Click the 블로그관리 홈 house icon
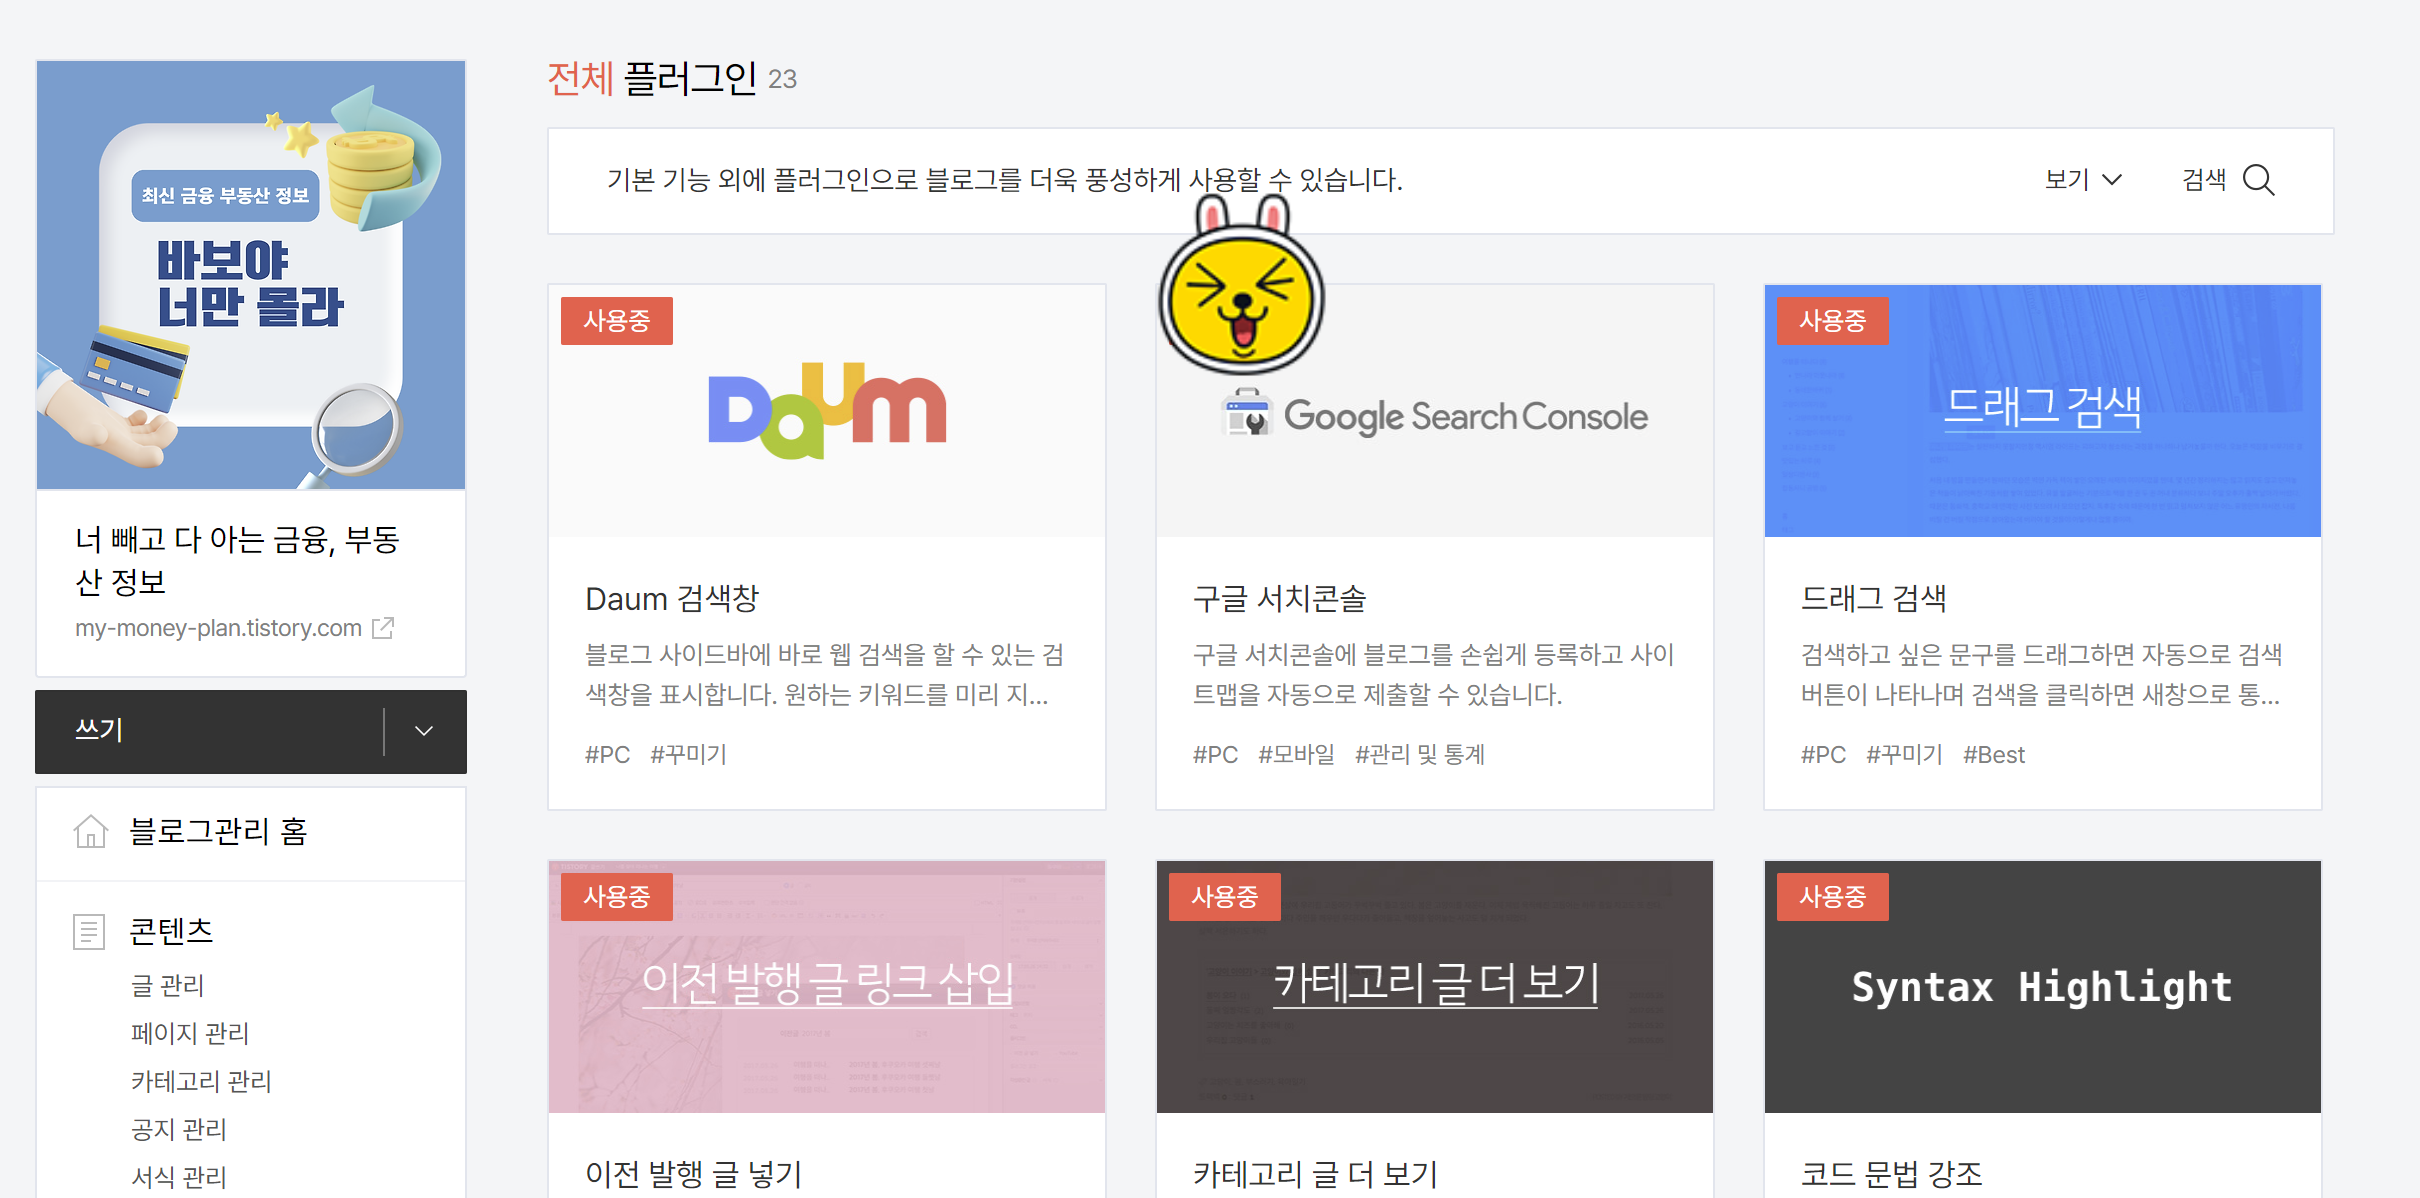Image resolution: width=2420 pixels, height=1198 pixels. click(90, 832)
